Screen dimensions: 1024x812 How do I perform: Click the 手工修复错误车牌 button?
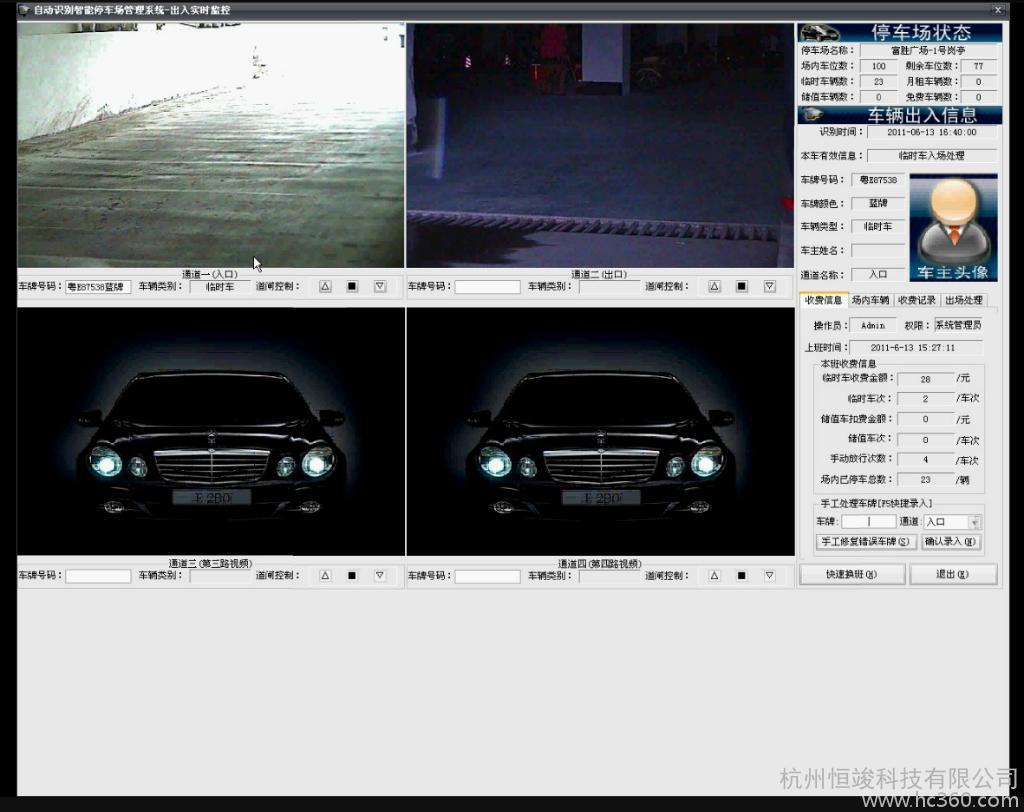click(866, 542)
